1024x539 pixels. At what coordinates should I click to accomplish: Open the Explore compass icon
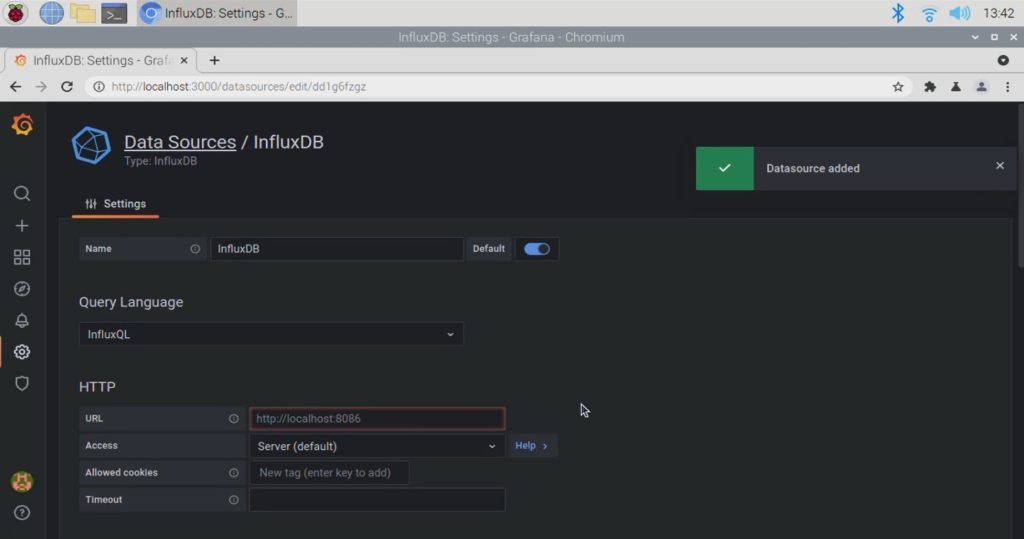[22, 289]
